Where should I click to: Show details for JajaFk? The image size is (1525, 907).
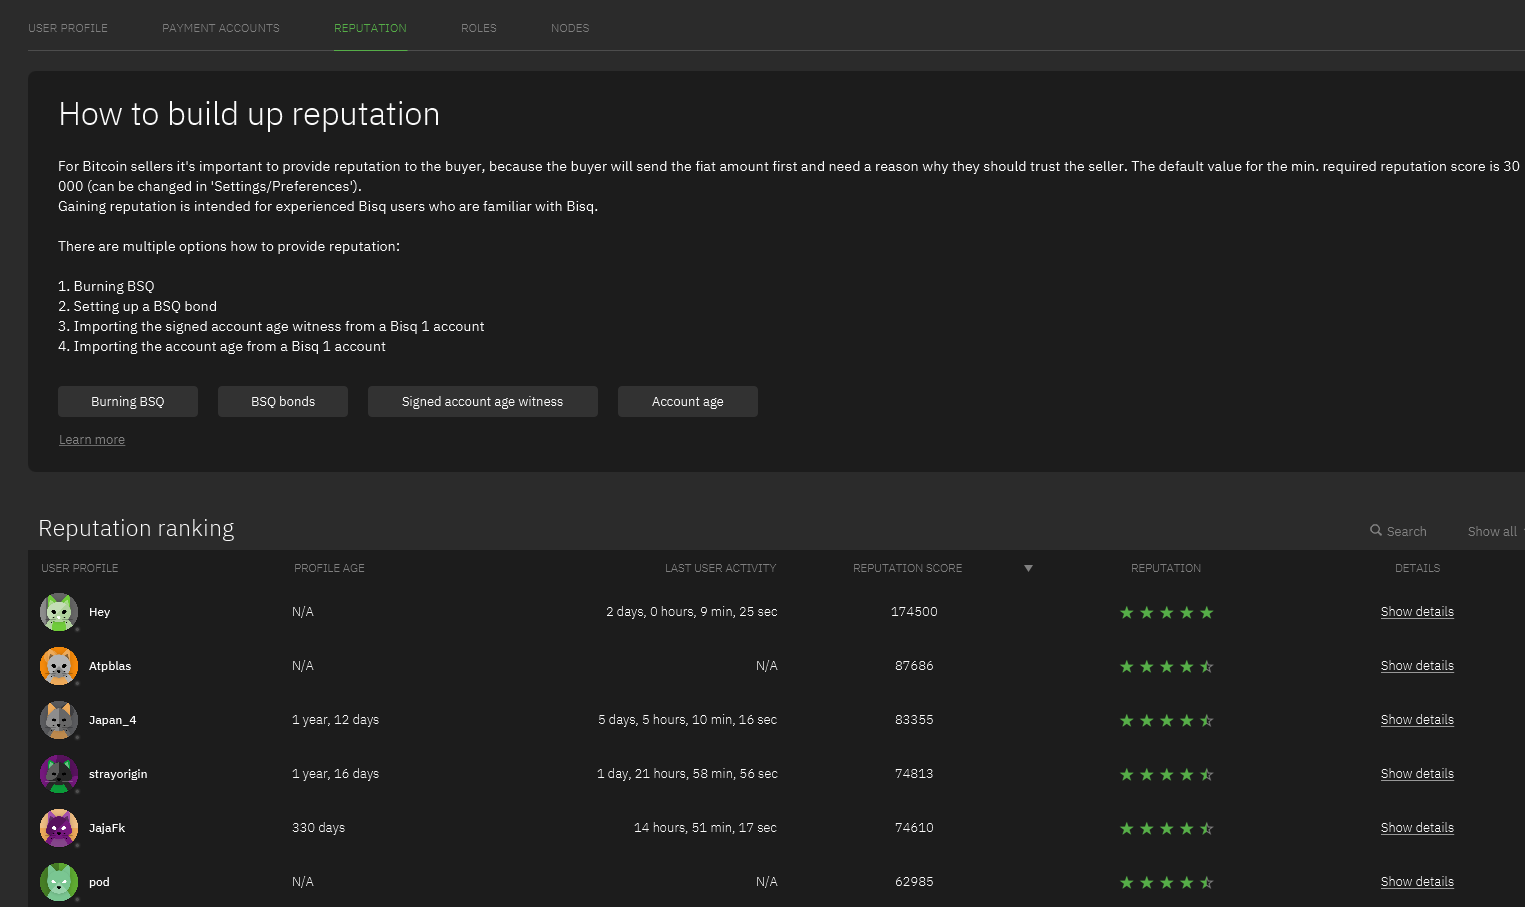coord(1417,828)
